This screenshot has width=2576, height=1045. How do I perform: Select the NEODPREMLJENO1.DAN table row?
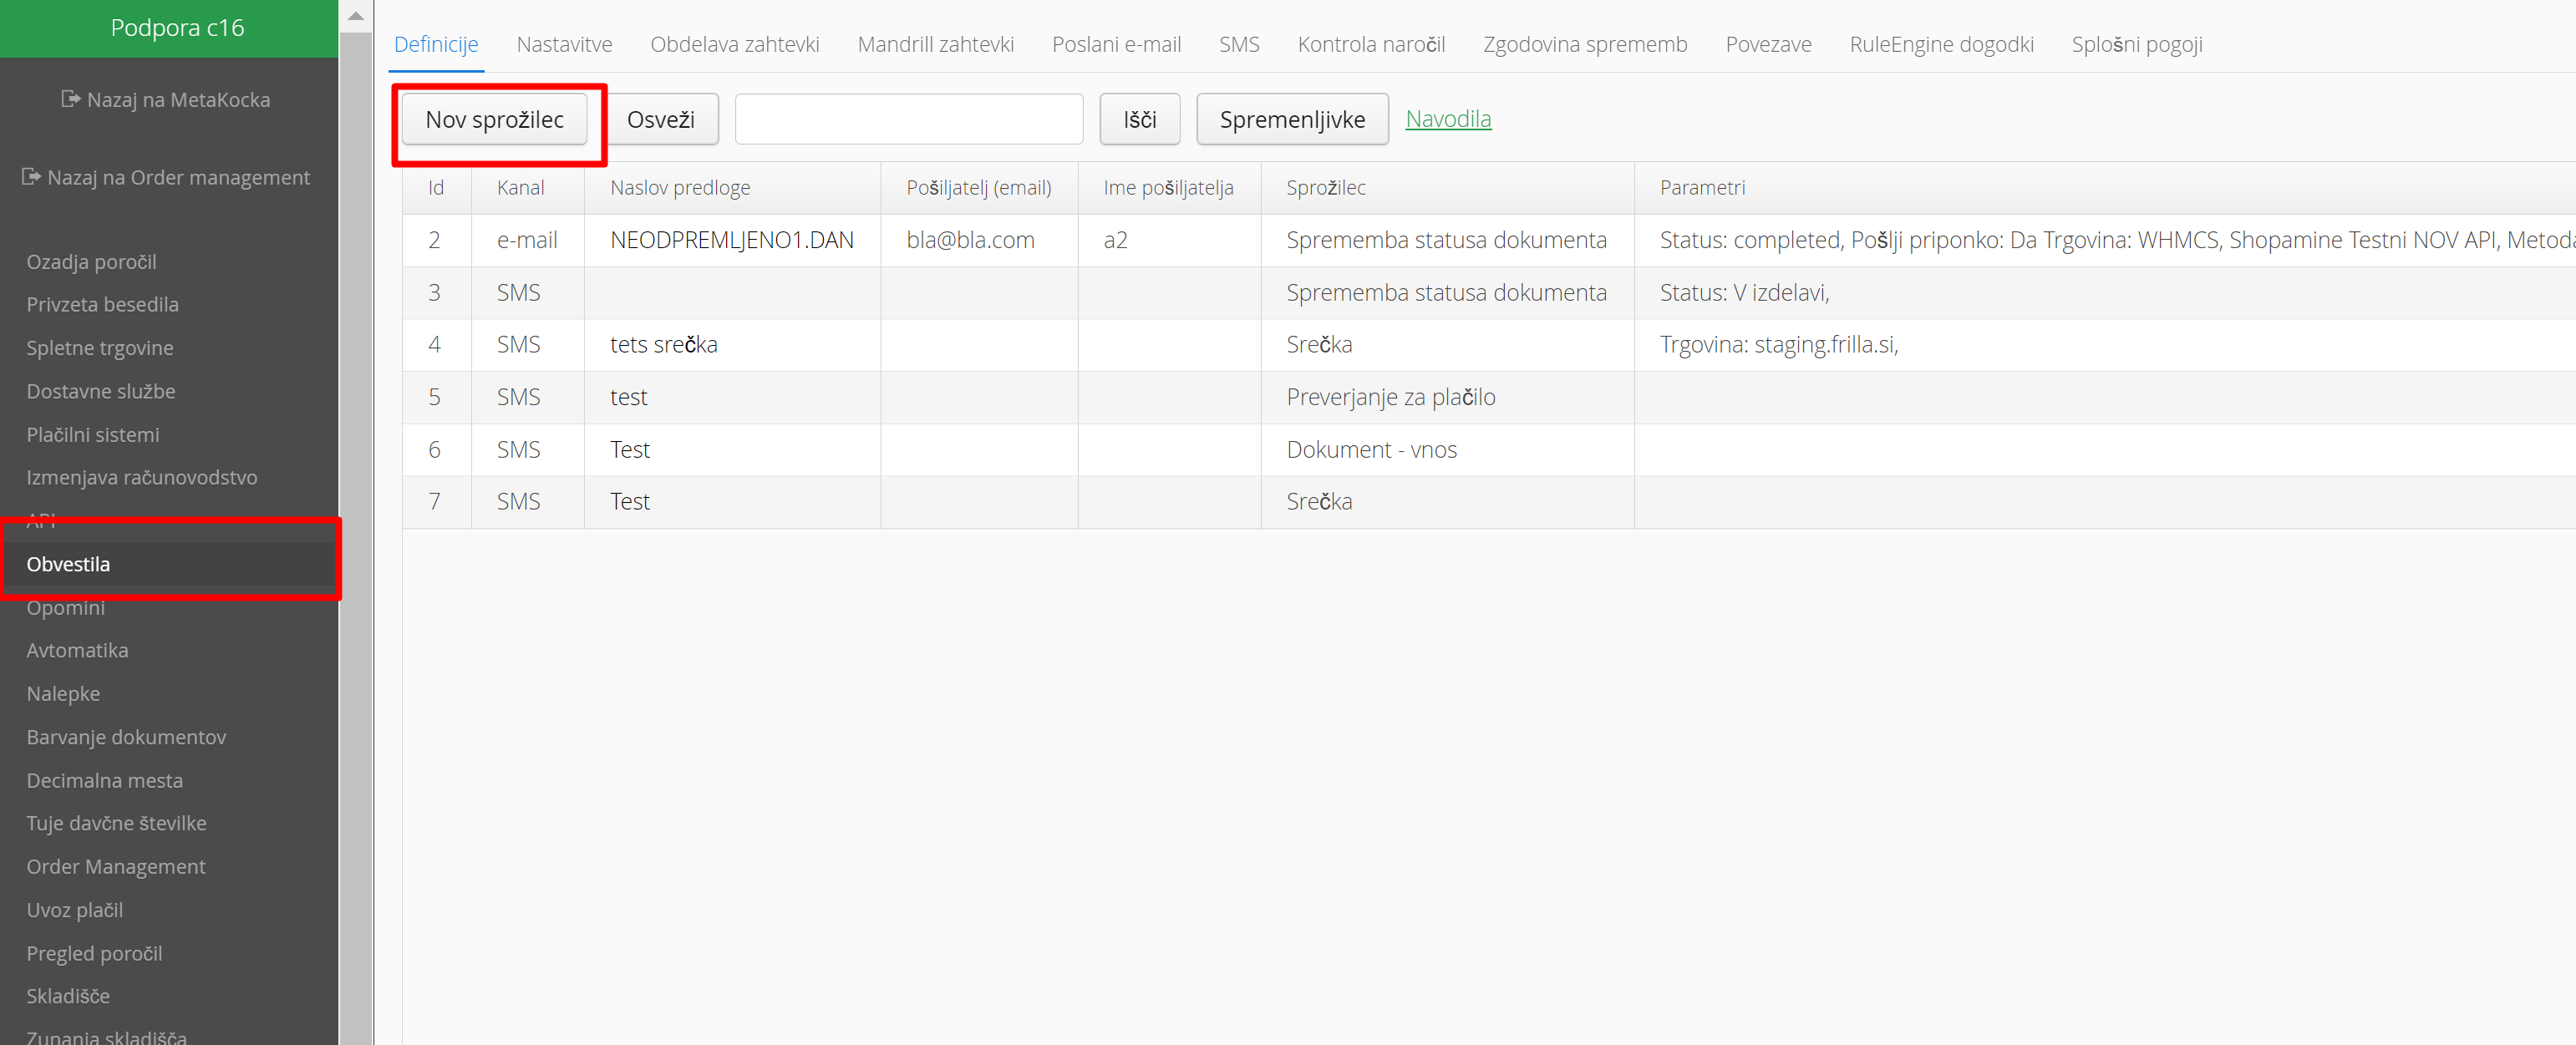tap(731, 240)
